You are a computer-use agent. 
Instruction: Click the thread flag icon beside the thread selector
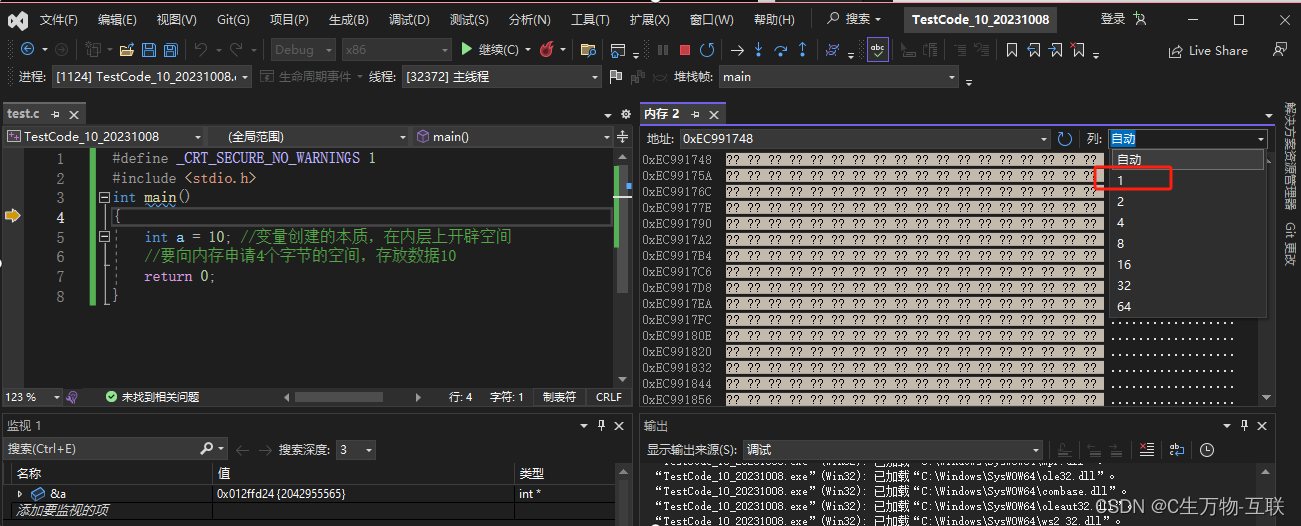tap(615, 76)
